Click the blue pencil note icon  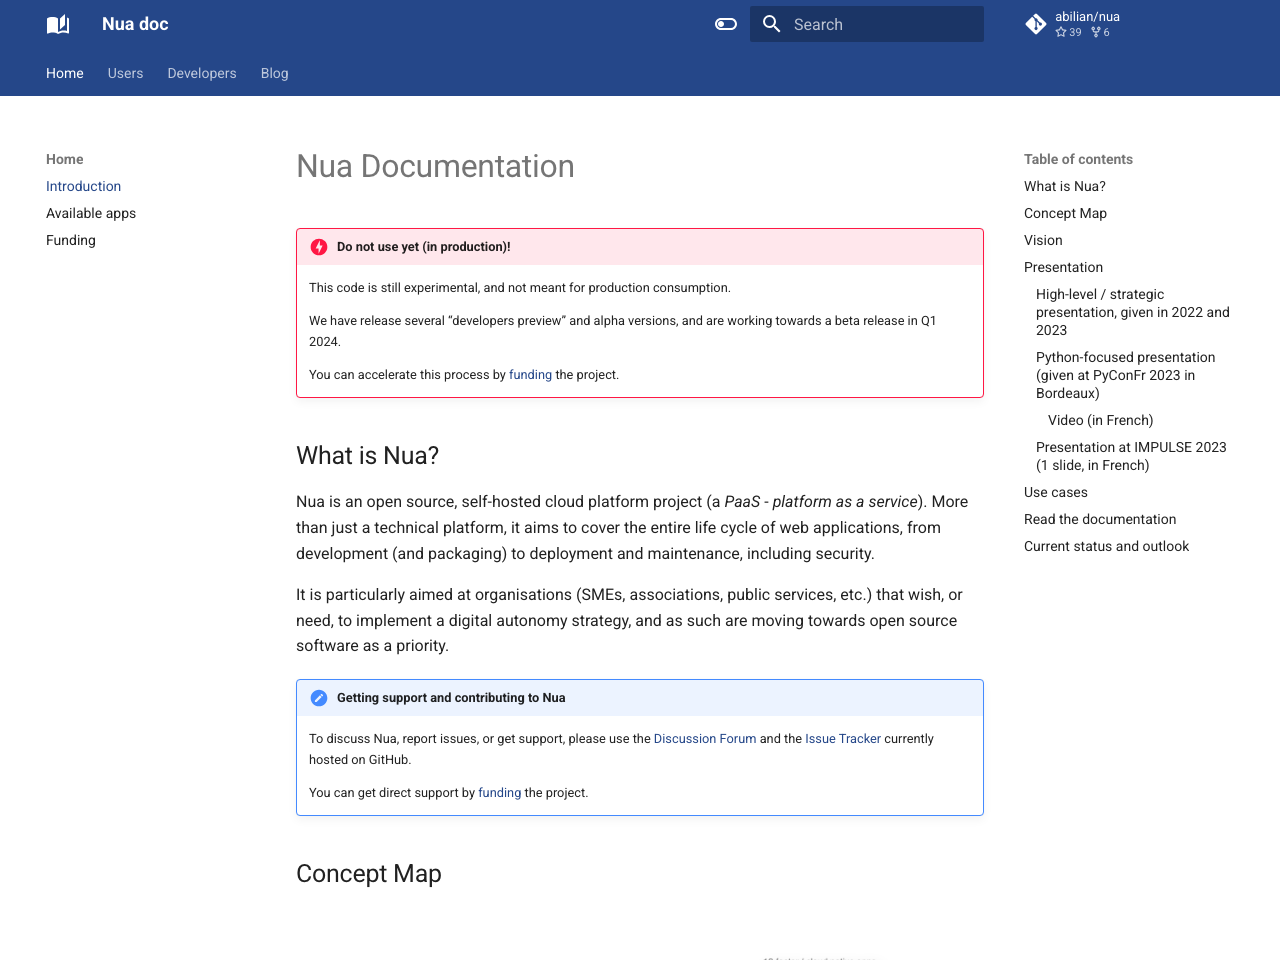pyautogui.click(x=319, y=698)
